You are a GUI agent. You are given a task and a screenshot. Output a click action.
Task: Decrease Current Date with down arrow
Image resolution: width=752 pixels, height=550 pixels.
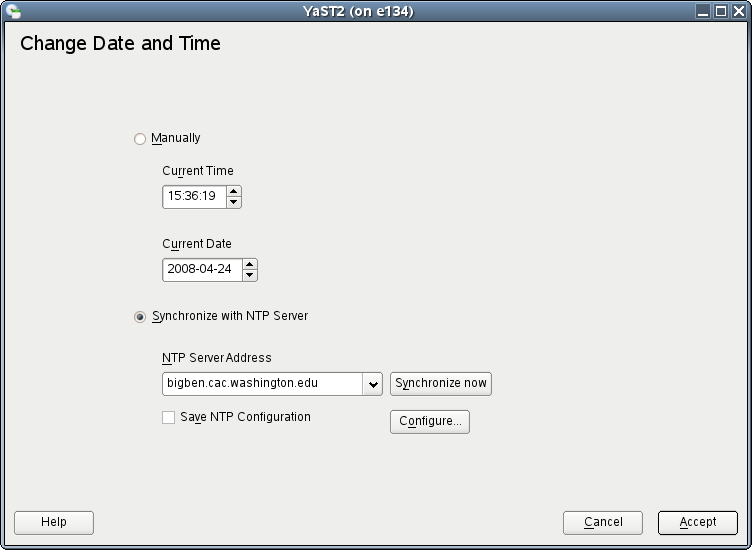point(250,275)
